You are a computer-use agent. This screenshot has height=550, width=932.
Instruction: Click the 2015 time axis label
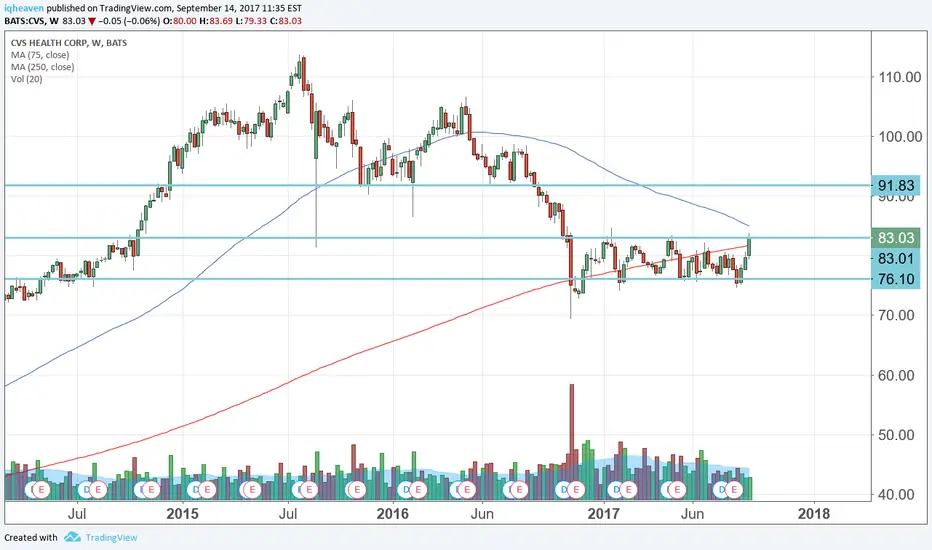182,514
